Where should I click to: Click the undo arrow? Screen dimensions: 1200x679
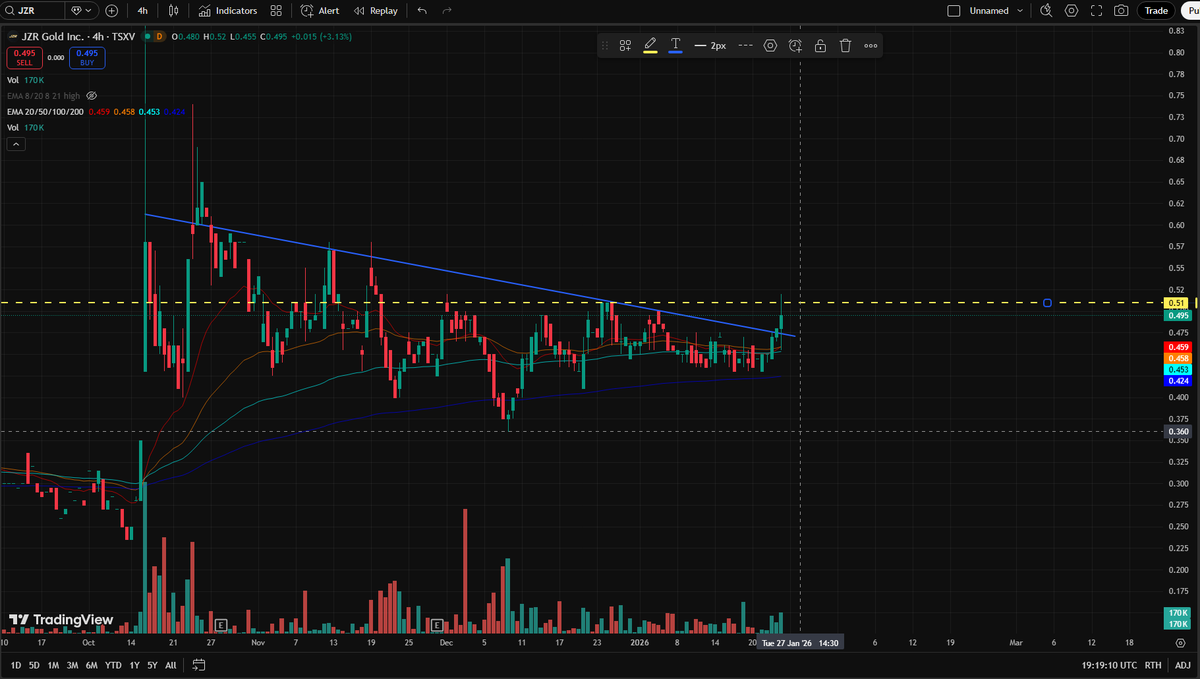(x=422, y=10)
